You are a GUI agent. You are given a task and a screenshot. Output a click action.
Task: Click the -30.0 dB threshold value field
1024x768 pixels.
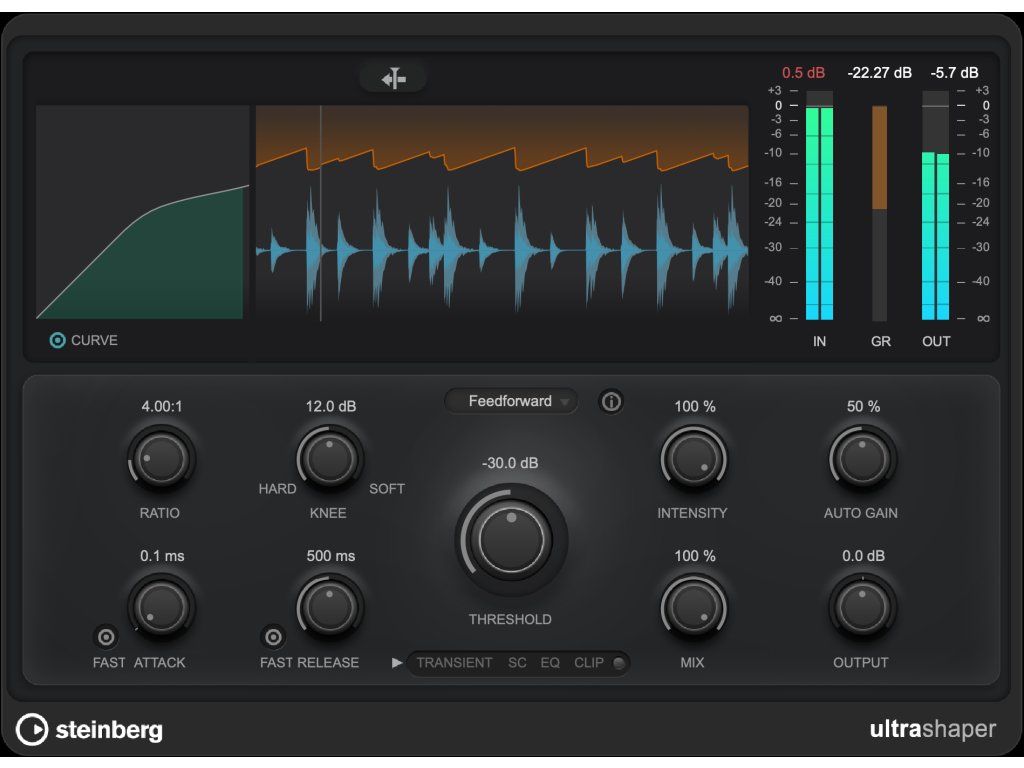click(x=510, y=463)
